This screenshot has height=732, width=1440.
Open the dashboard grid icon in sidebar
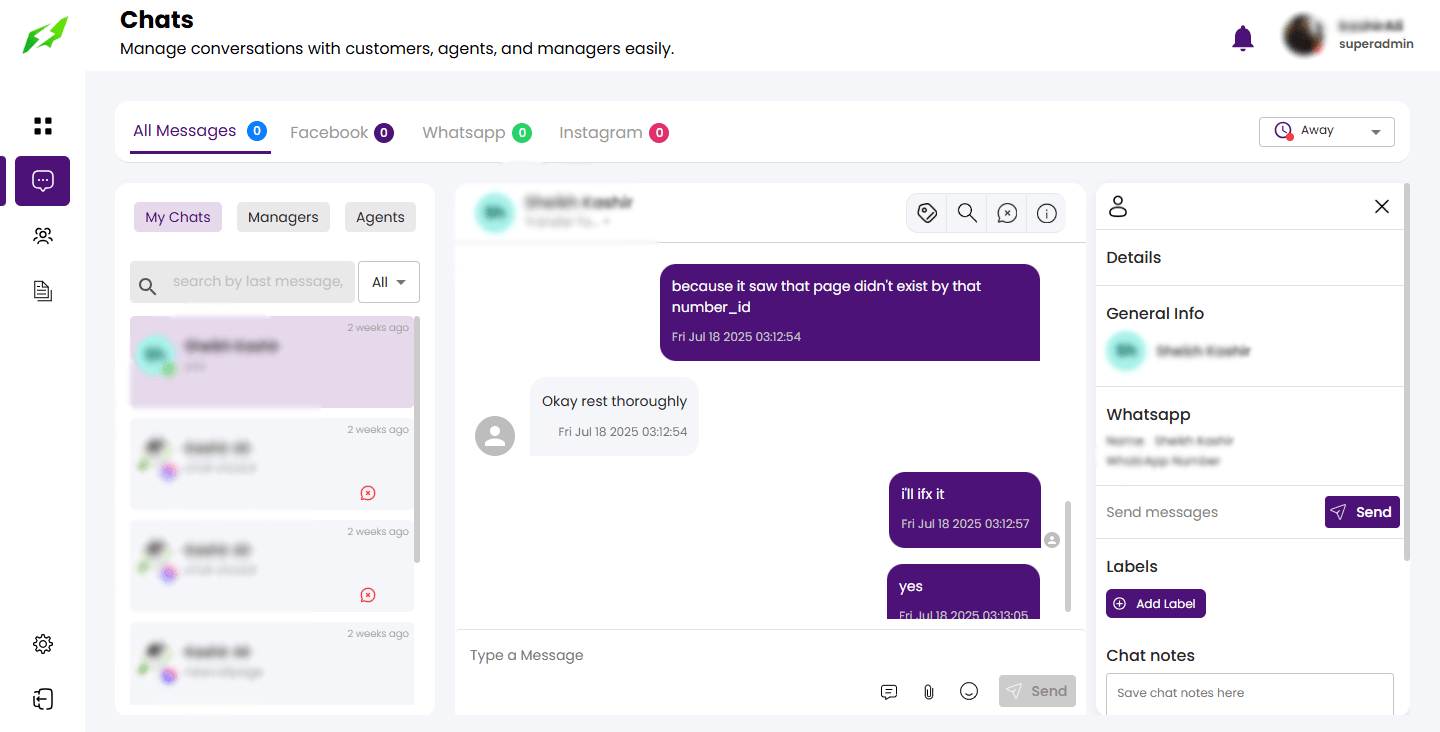pos(43,126)
